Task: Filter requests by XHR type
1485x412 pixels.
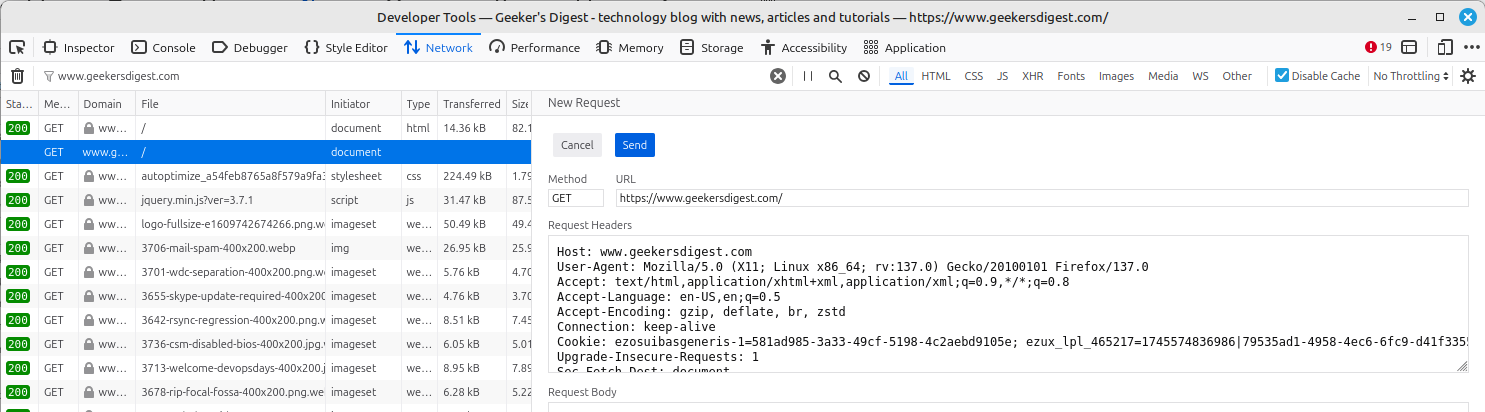Action: 1032,76
